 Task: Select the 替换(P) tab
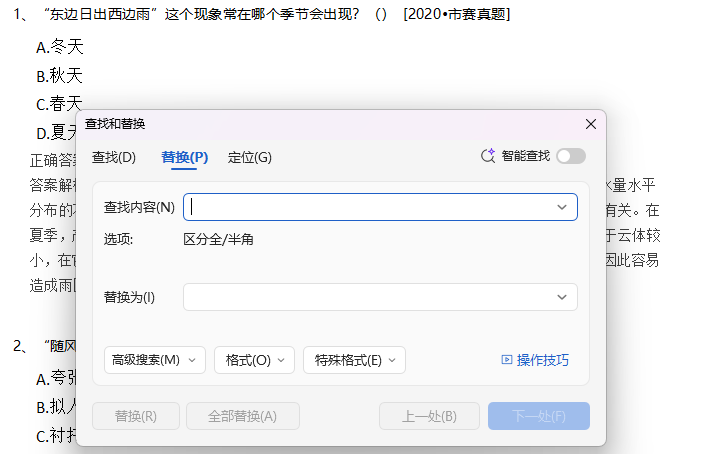coord(184,157)
